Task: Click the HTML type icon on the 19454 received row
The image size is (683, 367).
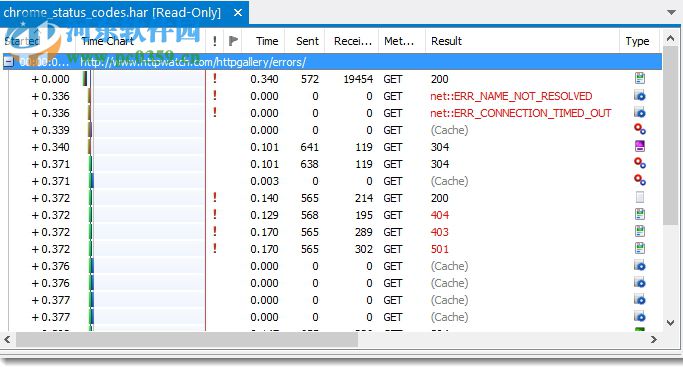Action: coord(639,78)
